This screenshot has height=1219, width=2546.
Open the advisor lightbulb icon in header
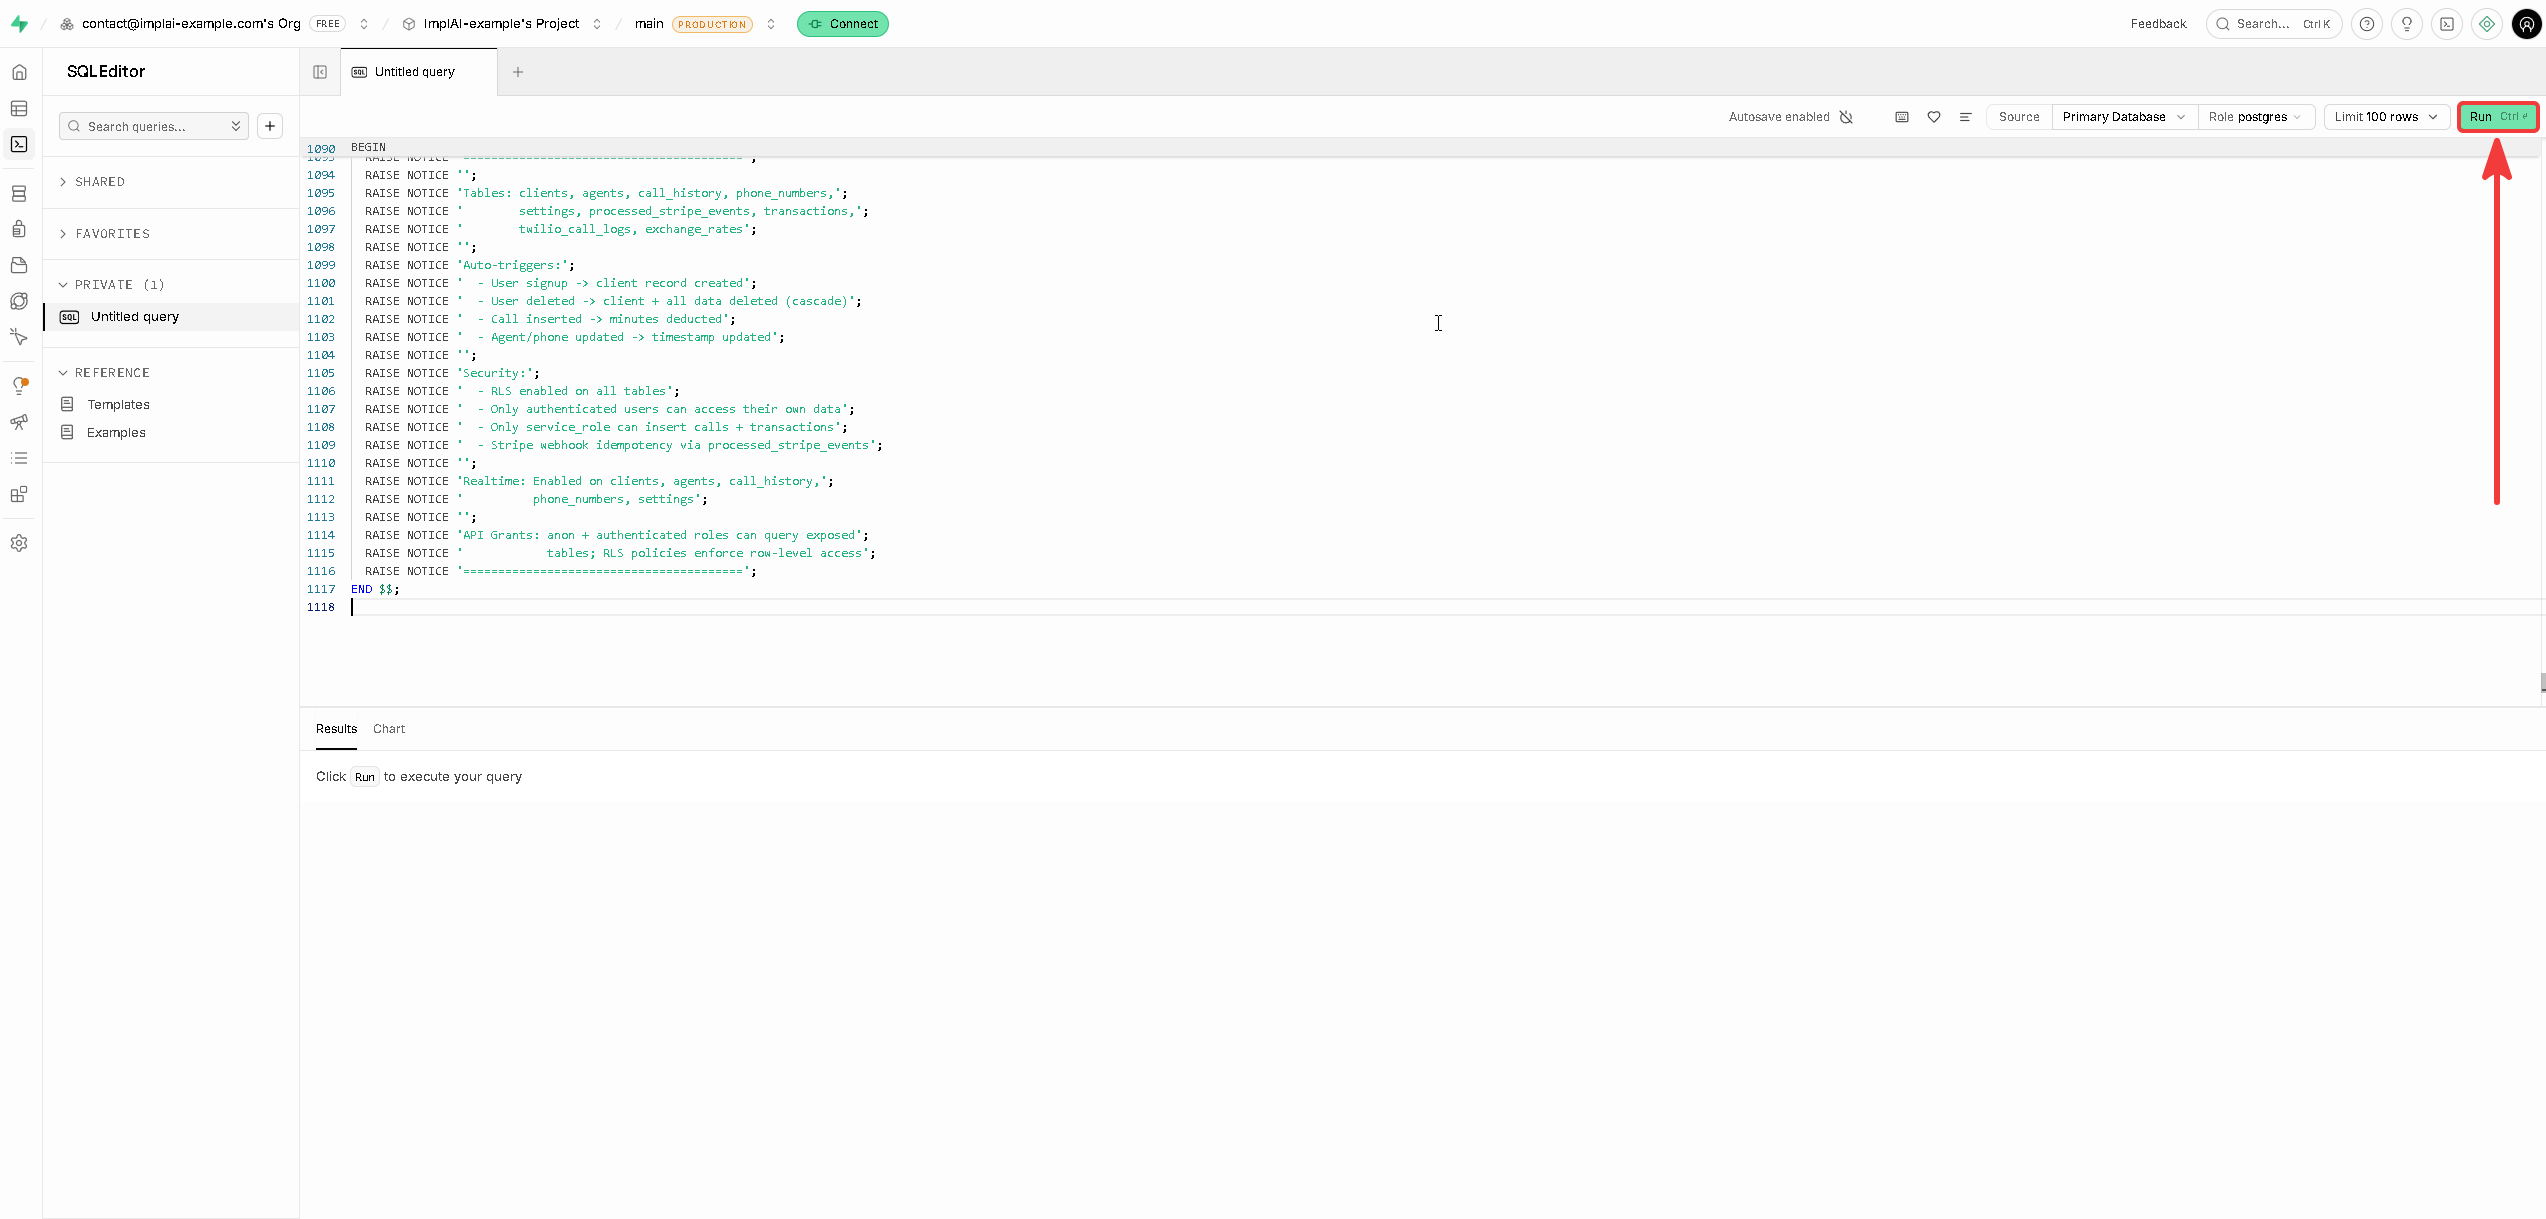tap(2407, 24)
